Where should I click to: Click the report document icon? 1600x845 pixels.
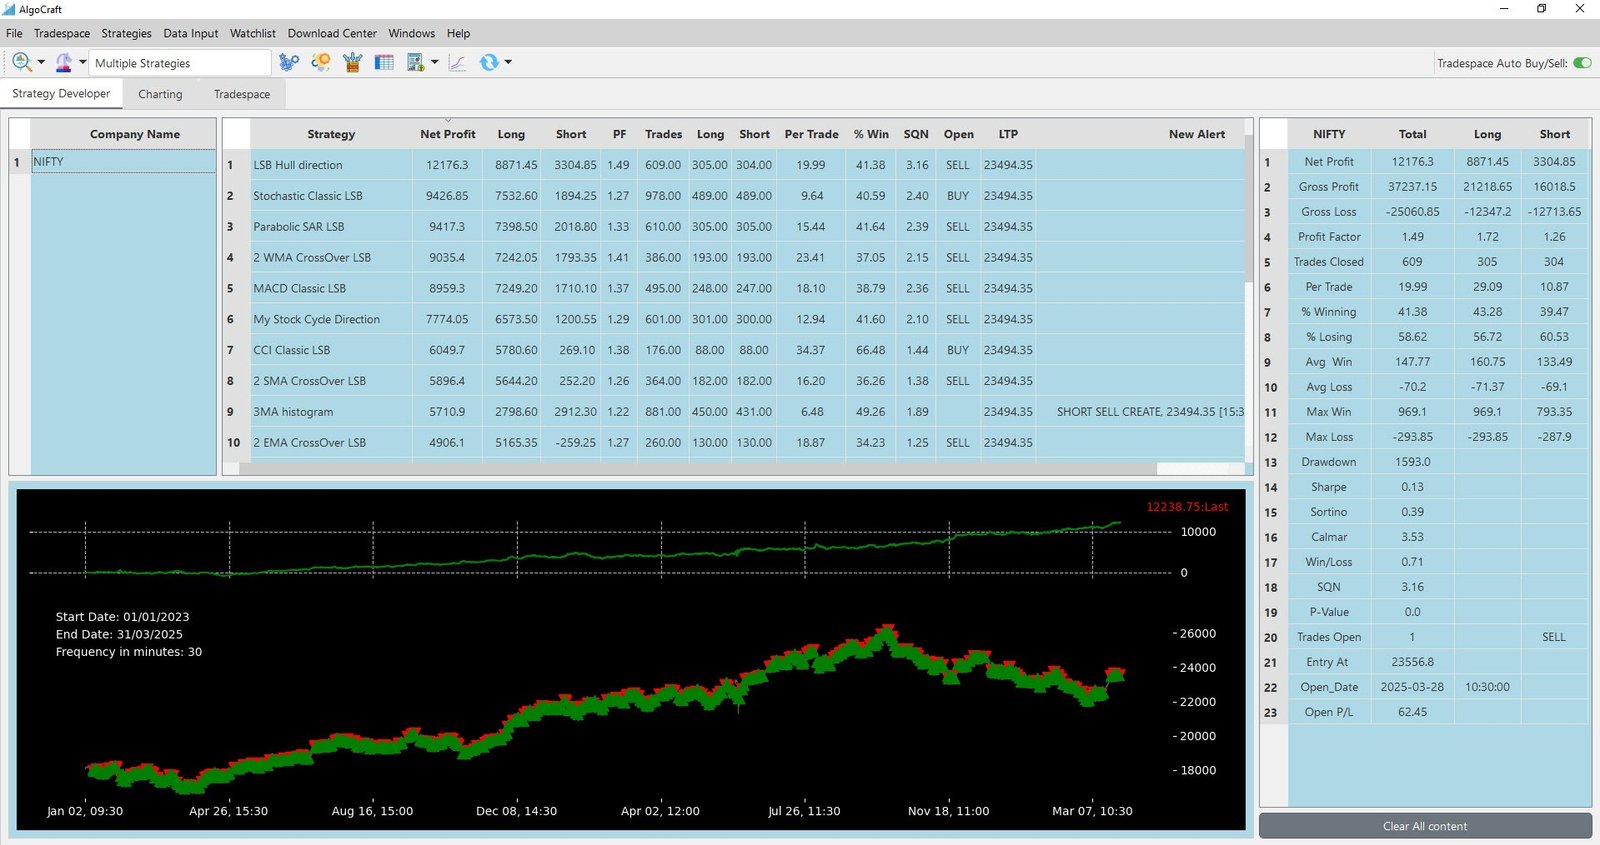coord(416,62)
